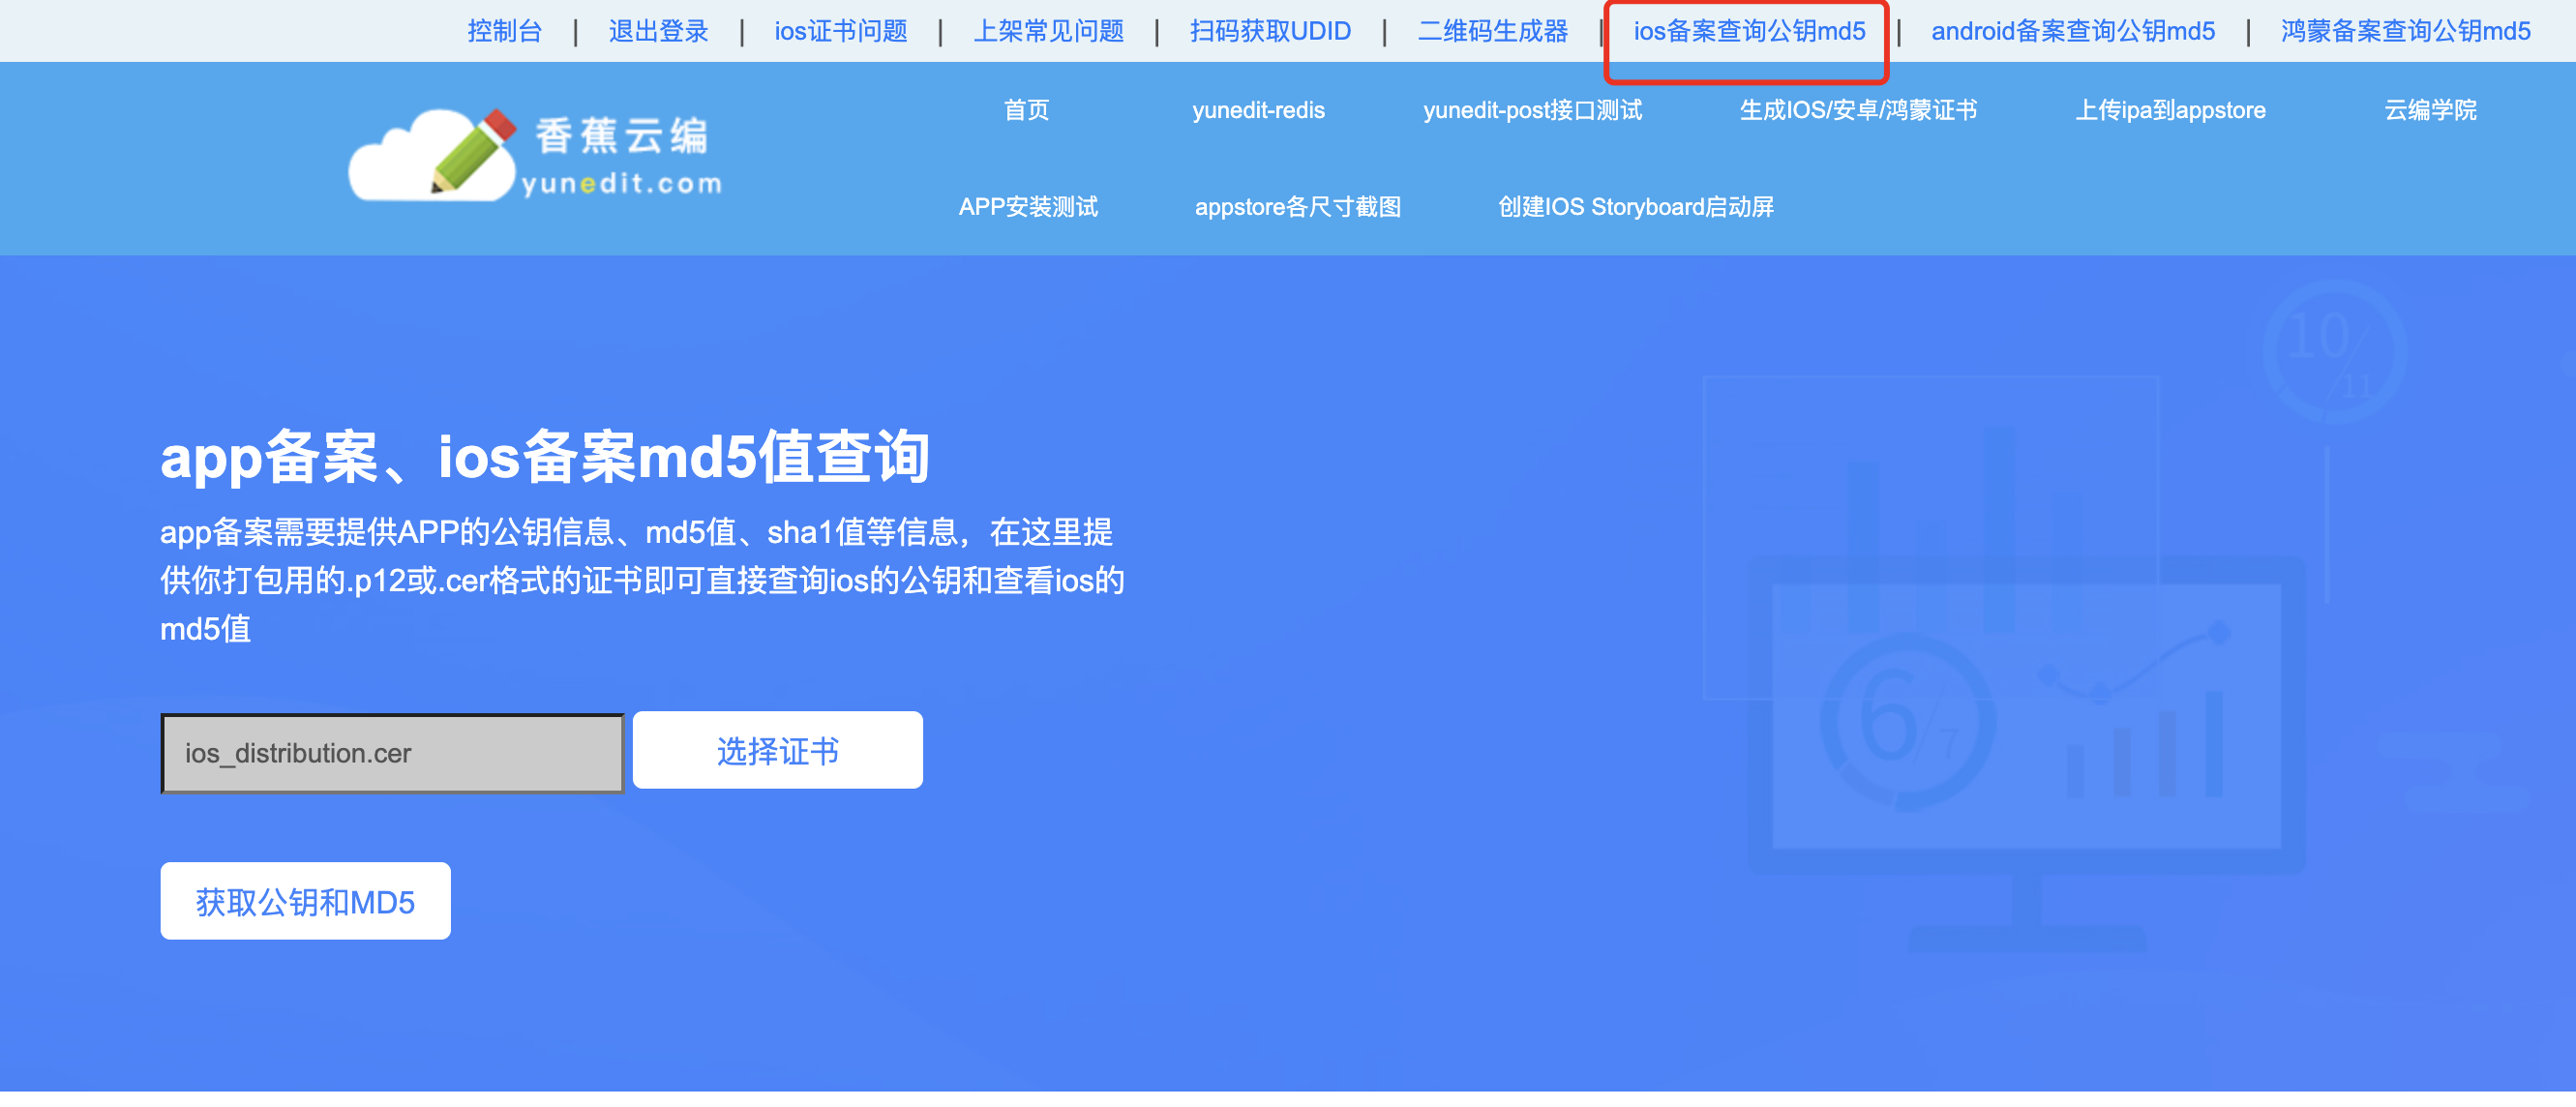Open ios证书问题 top link

tap(840, 31)
